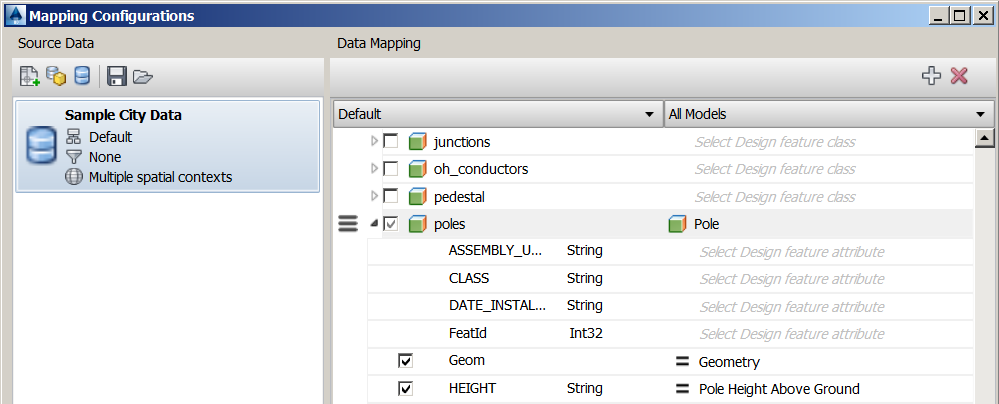The height and width of the screenshot is (404, 999).
Task: Tick the oh_conductors checkbox
Action: click(x=391, y=169)
